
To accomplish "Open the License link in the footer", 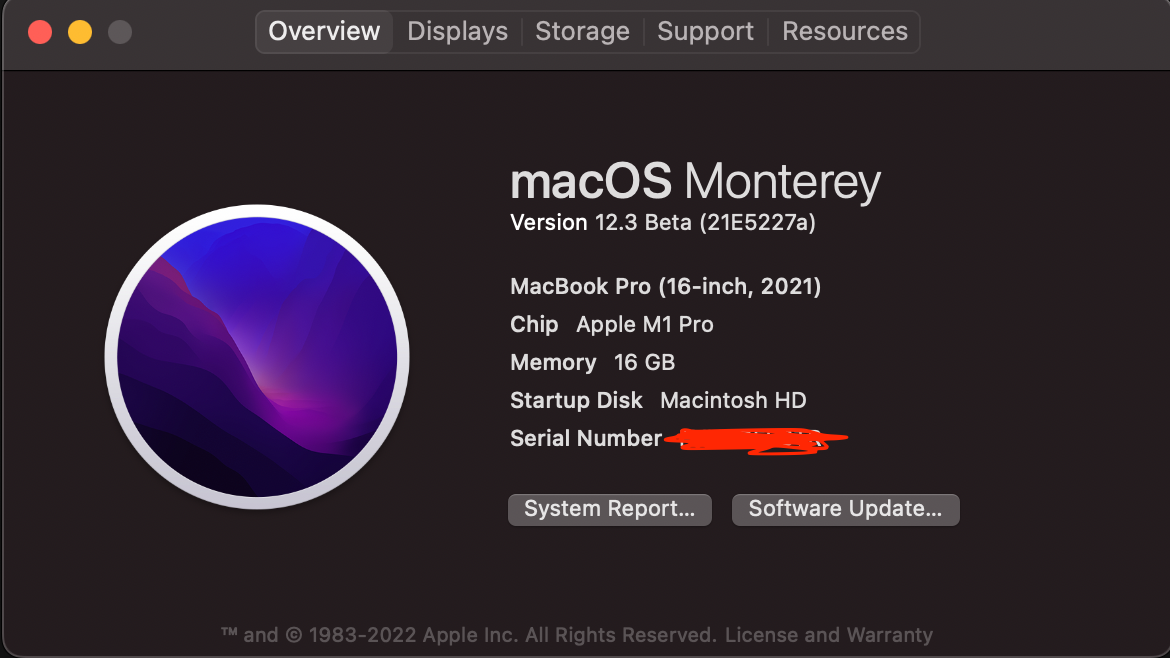I will click(761, 635).
